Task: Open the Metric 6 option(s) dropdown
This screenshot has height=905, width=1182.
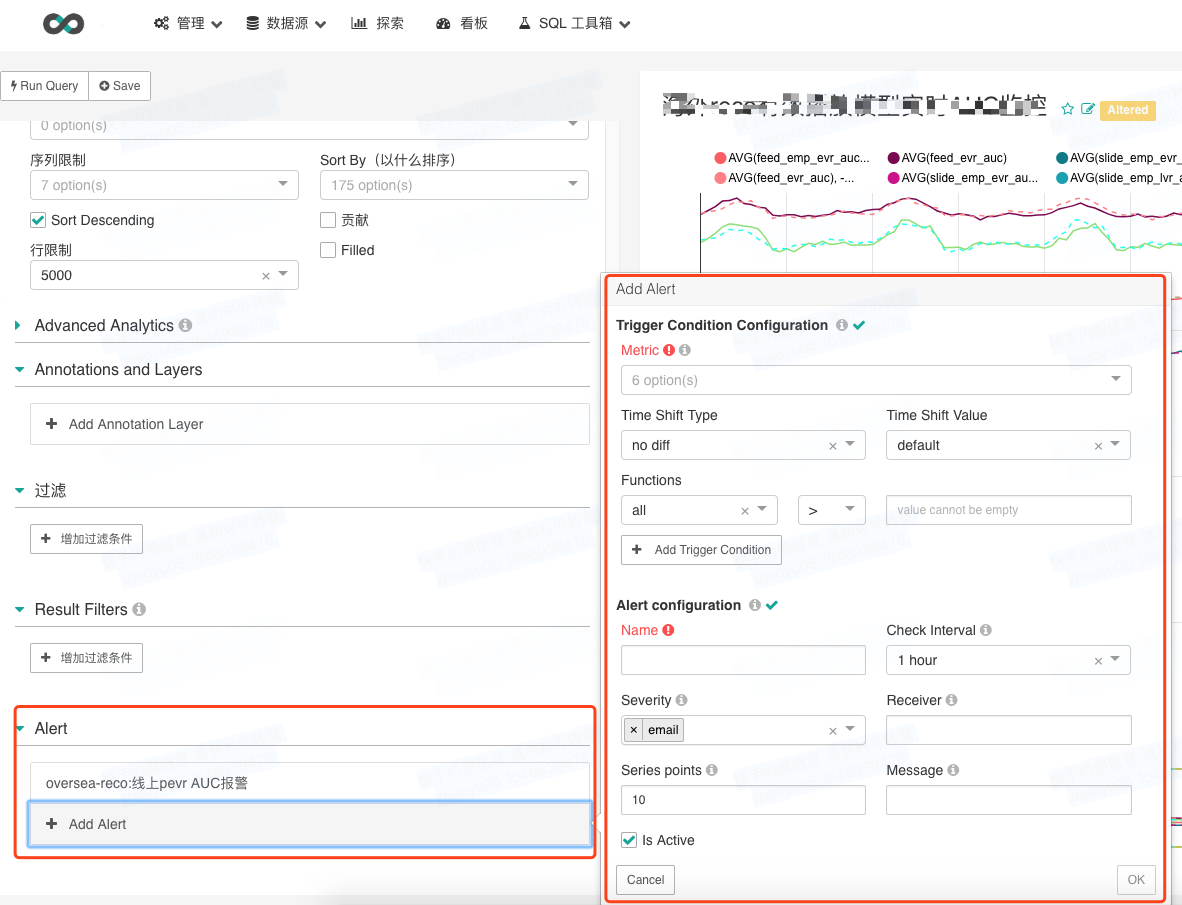Action: coord(876,380)
